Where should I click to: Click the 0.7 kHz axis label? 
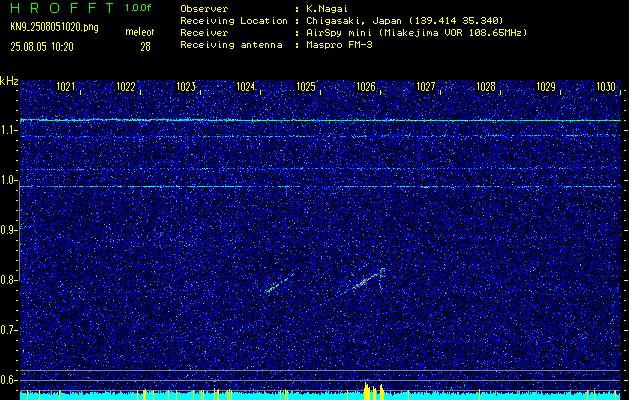(x=7, y=330)
